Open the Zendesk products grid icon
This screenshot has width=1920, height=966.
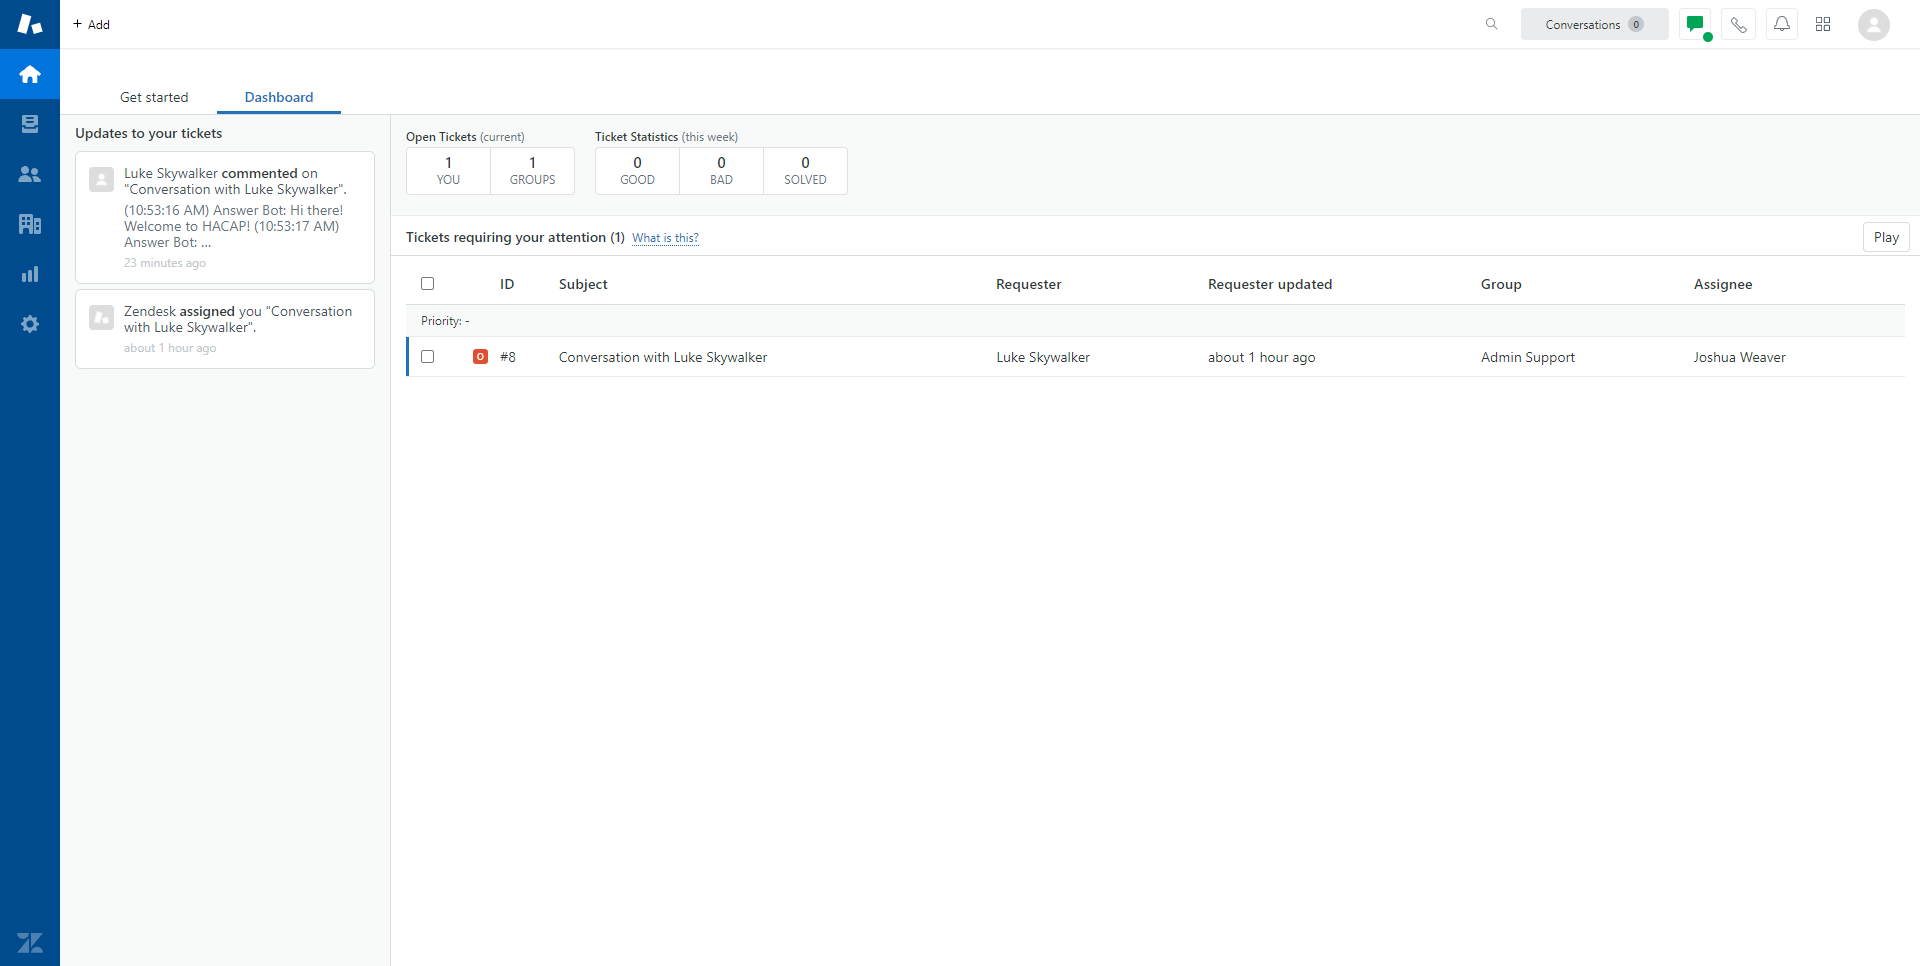tap(1823, 24)
